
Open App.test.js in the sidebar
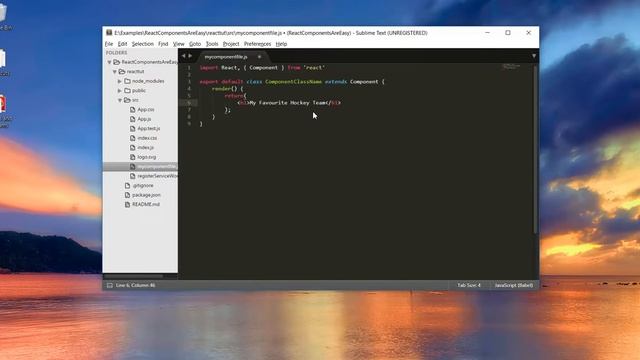click(149, 128)
